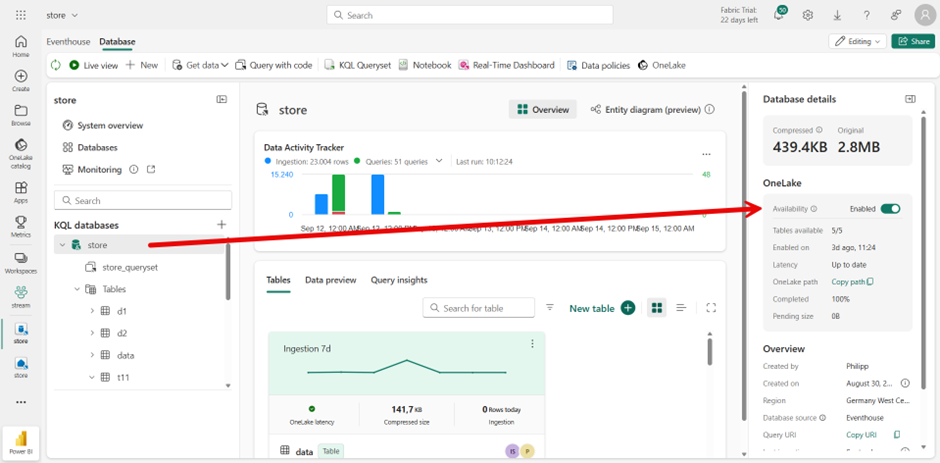Click the notifications bell icon
940x463 pixels.
coord(779,15)
